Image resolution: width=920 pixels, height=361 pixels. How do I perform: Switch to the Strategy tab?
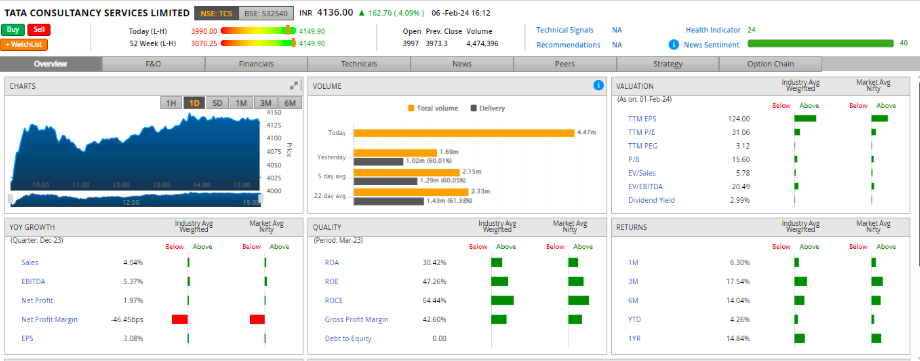click(x=668, y=65)
